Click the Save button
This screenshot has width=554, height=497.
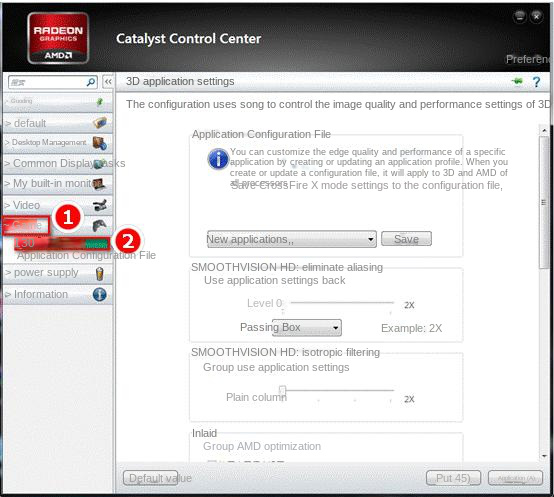(x=406, y=239)
